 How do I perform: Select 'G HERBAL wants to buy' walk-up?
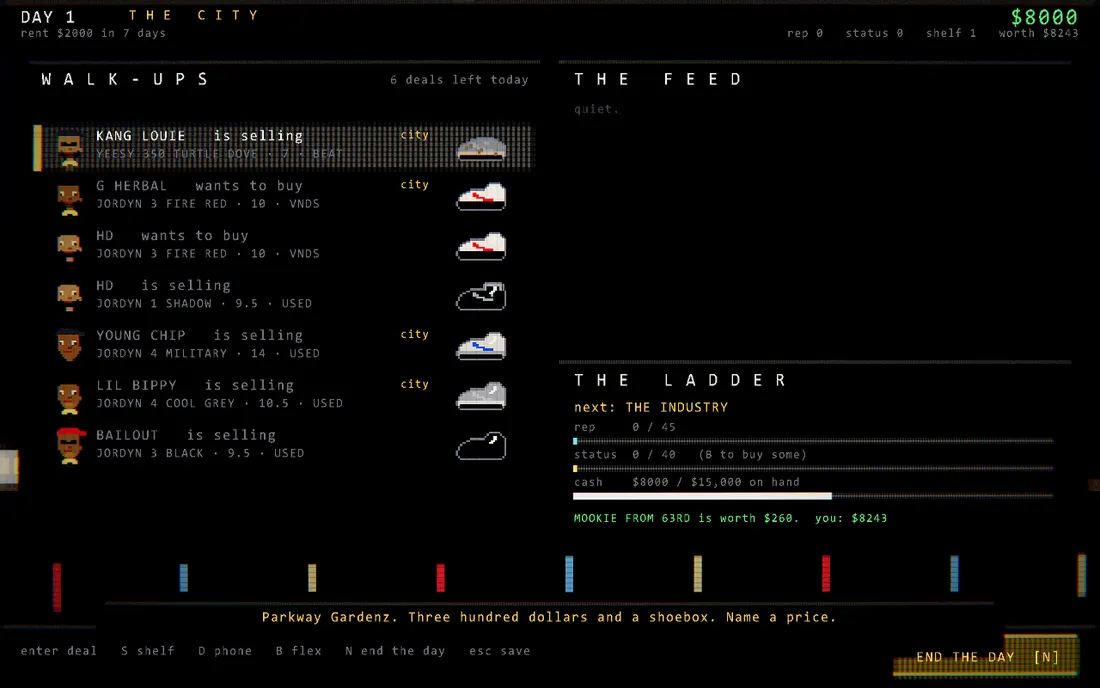pyautogui.click(x=284, y=197)
